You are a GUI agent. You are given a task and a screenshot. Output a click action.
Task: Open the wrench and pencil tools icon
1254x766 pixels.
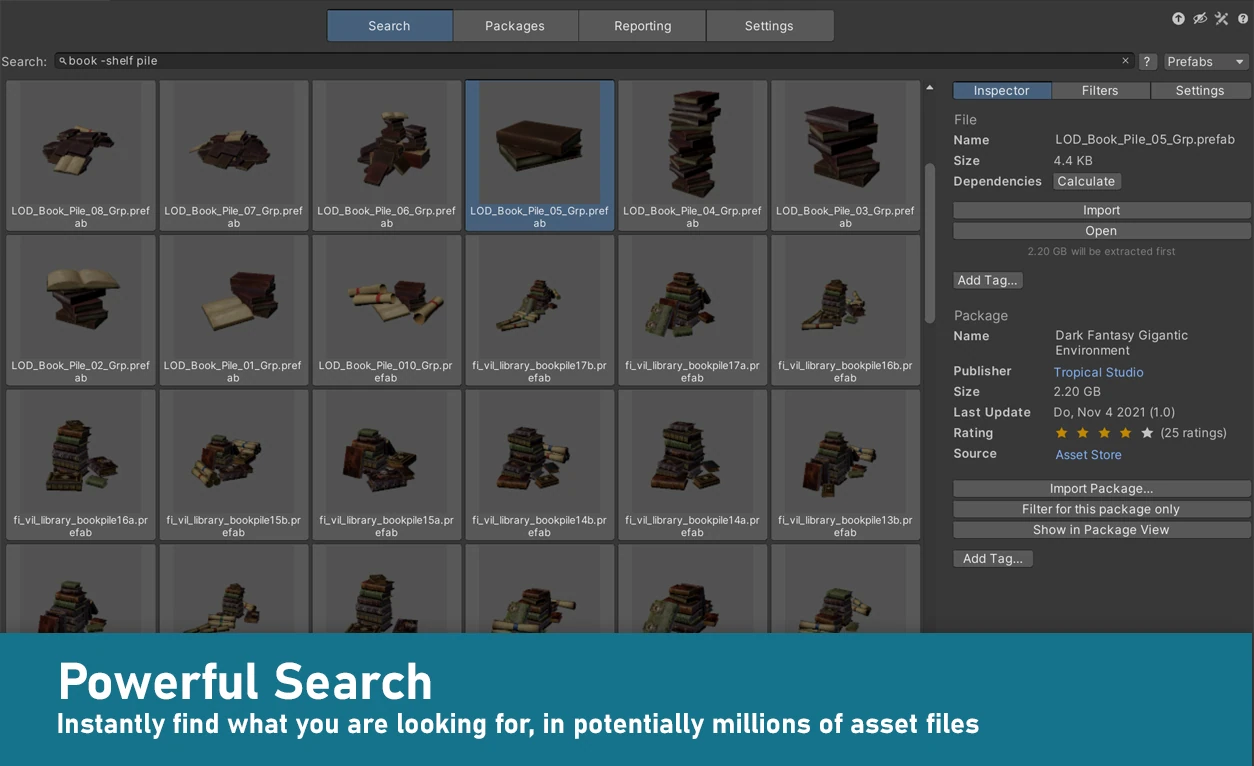point(1222,19)
